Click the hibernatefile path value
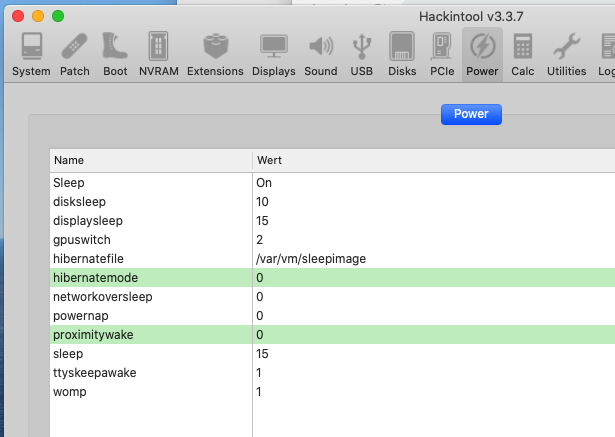This screenshot has width=615, height=437. pyautogui.click(x=311, y=259)
